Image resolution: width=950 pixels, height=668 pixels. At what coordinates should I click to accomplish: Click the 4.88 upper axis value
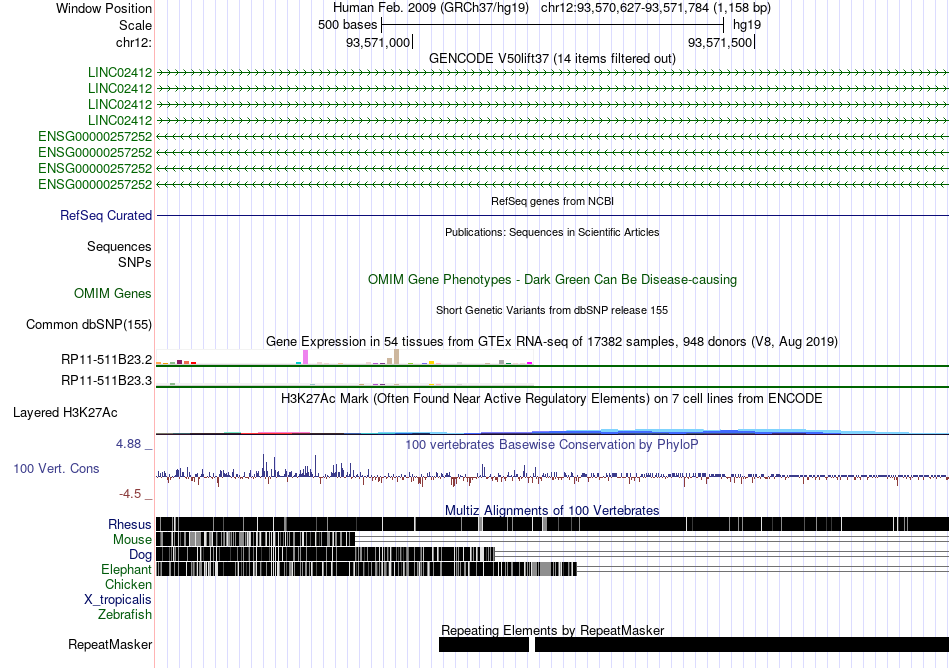click(129, 444)
